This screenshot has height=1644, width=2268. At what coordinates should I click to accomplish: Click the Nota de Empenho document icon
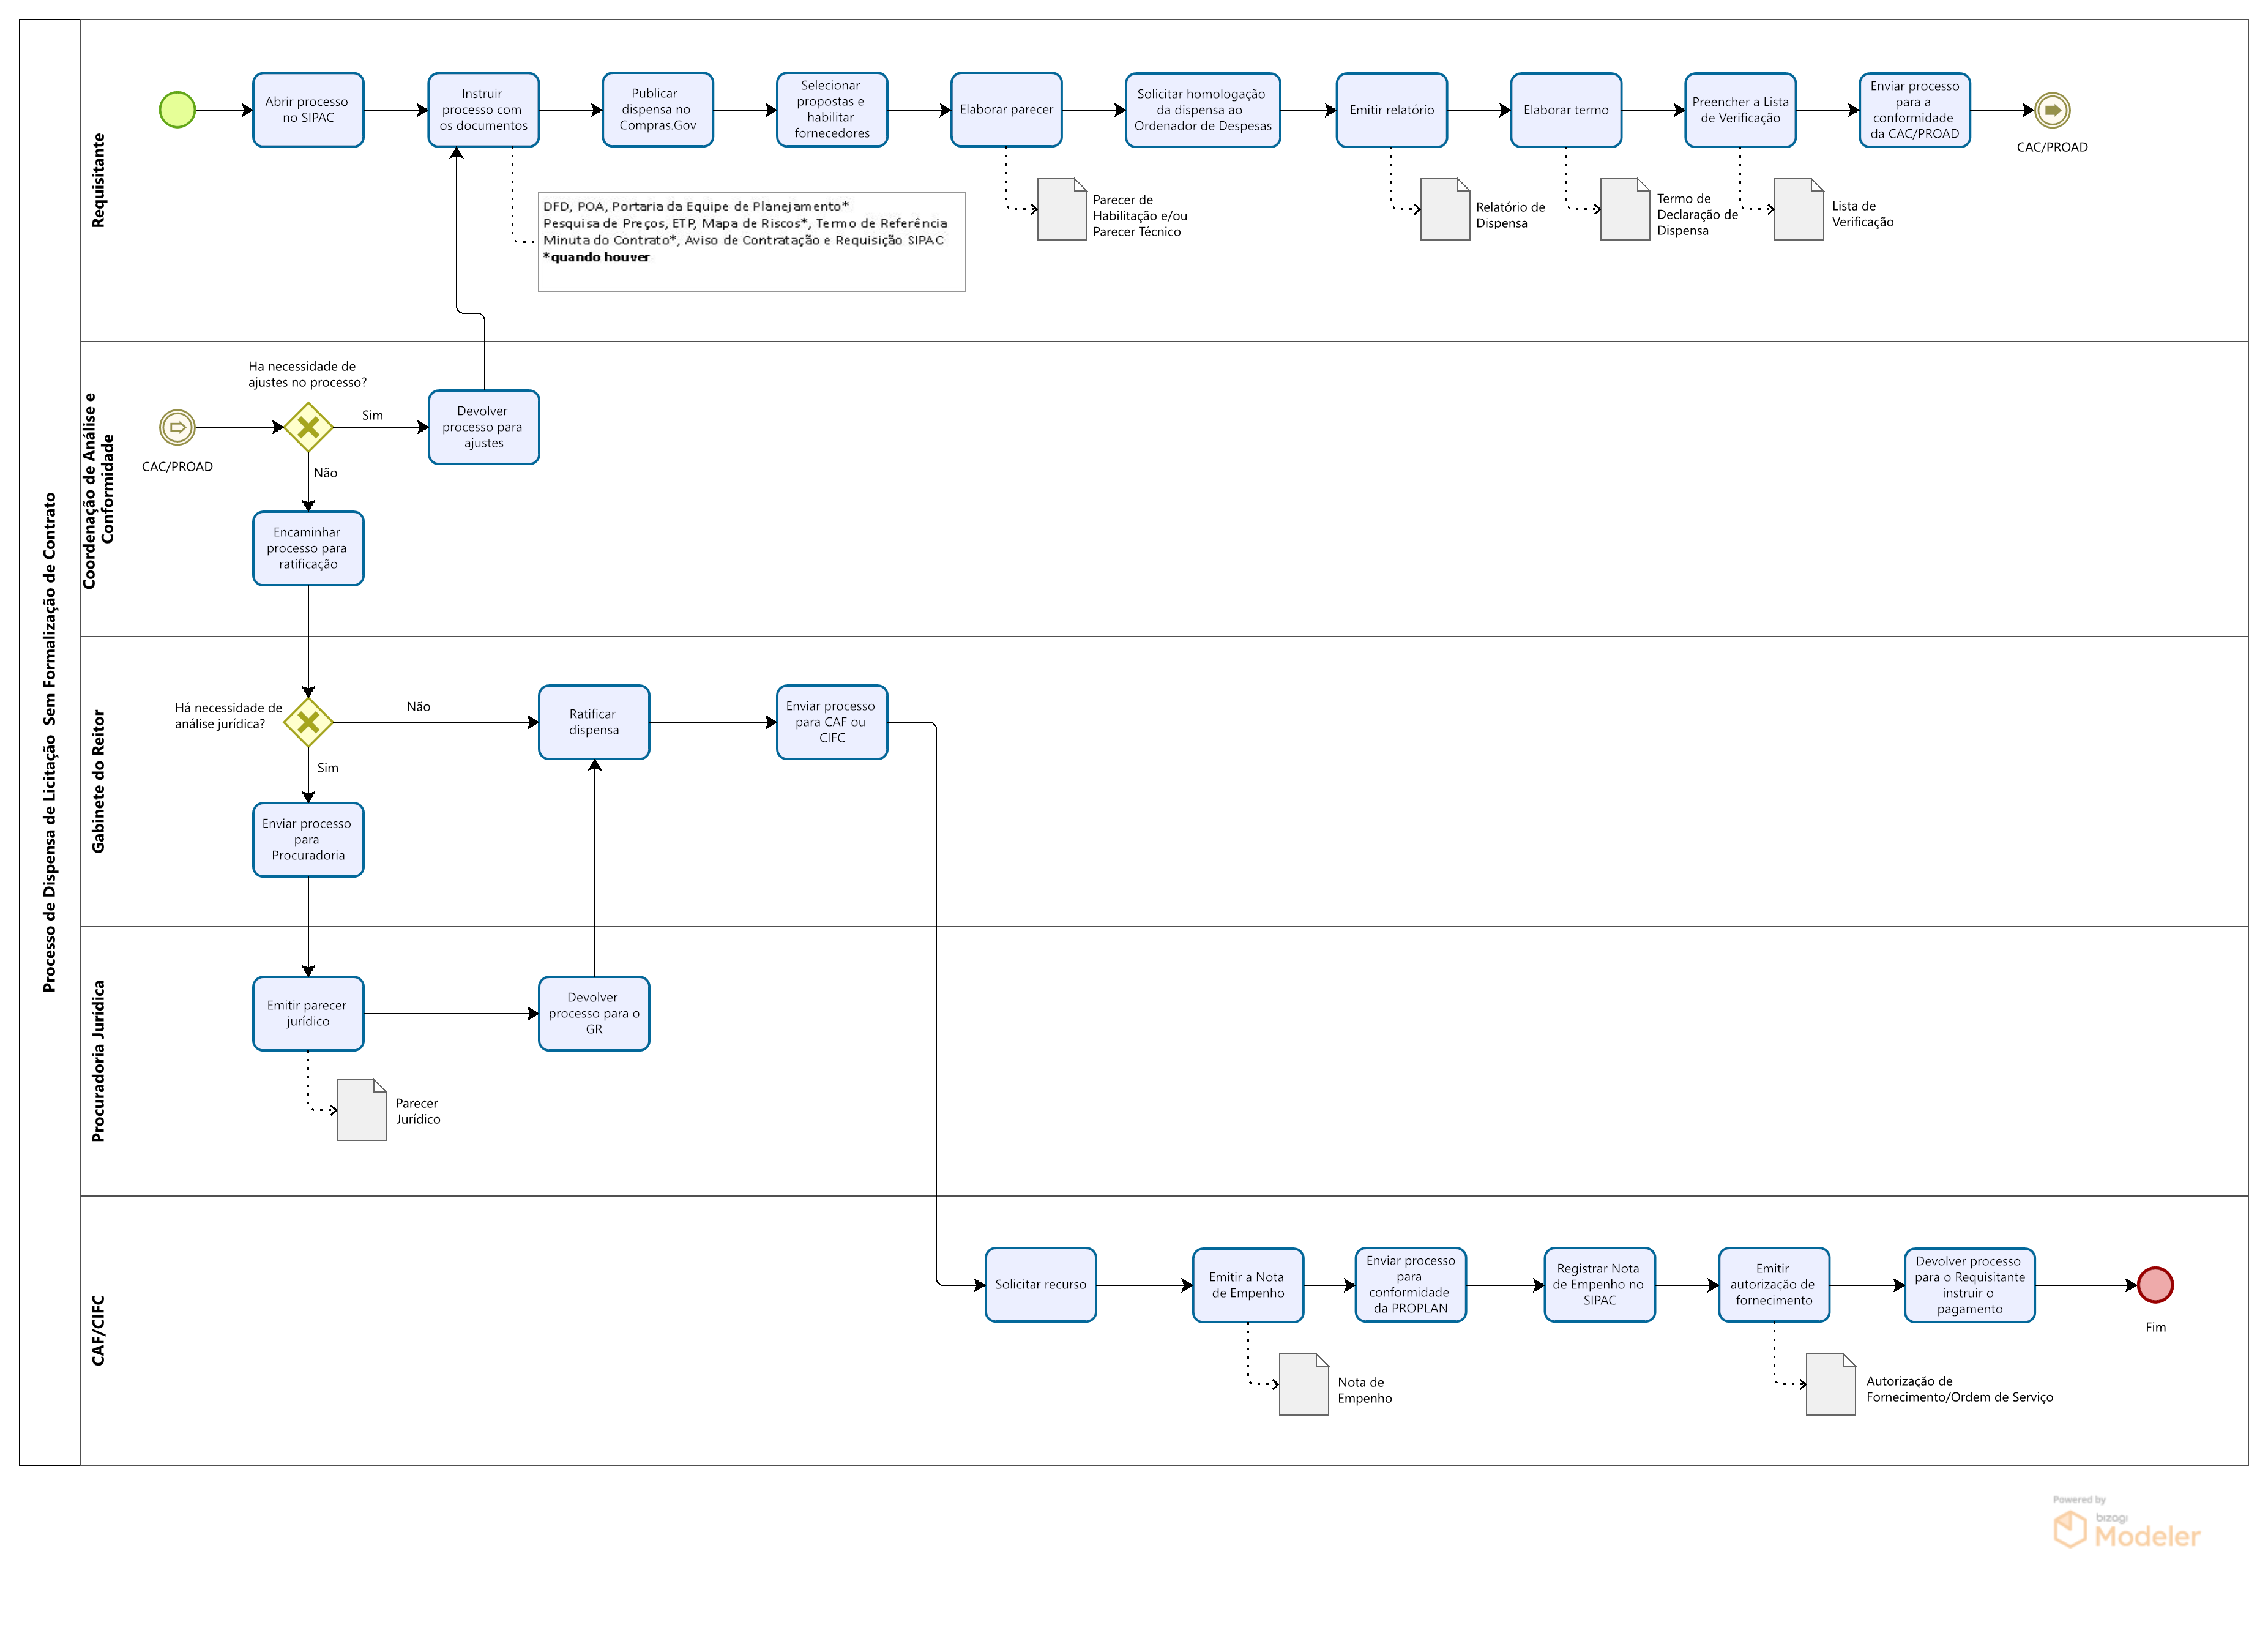[1303, 1385]
